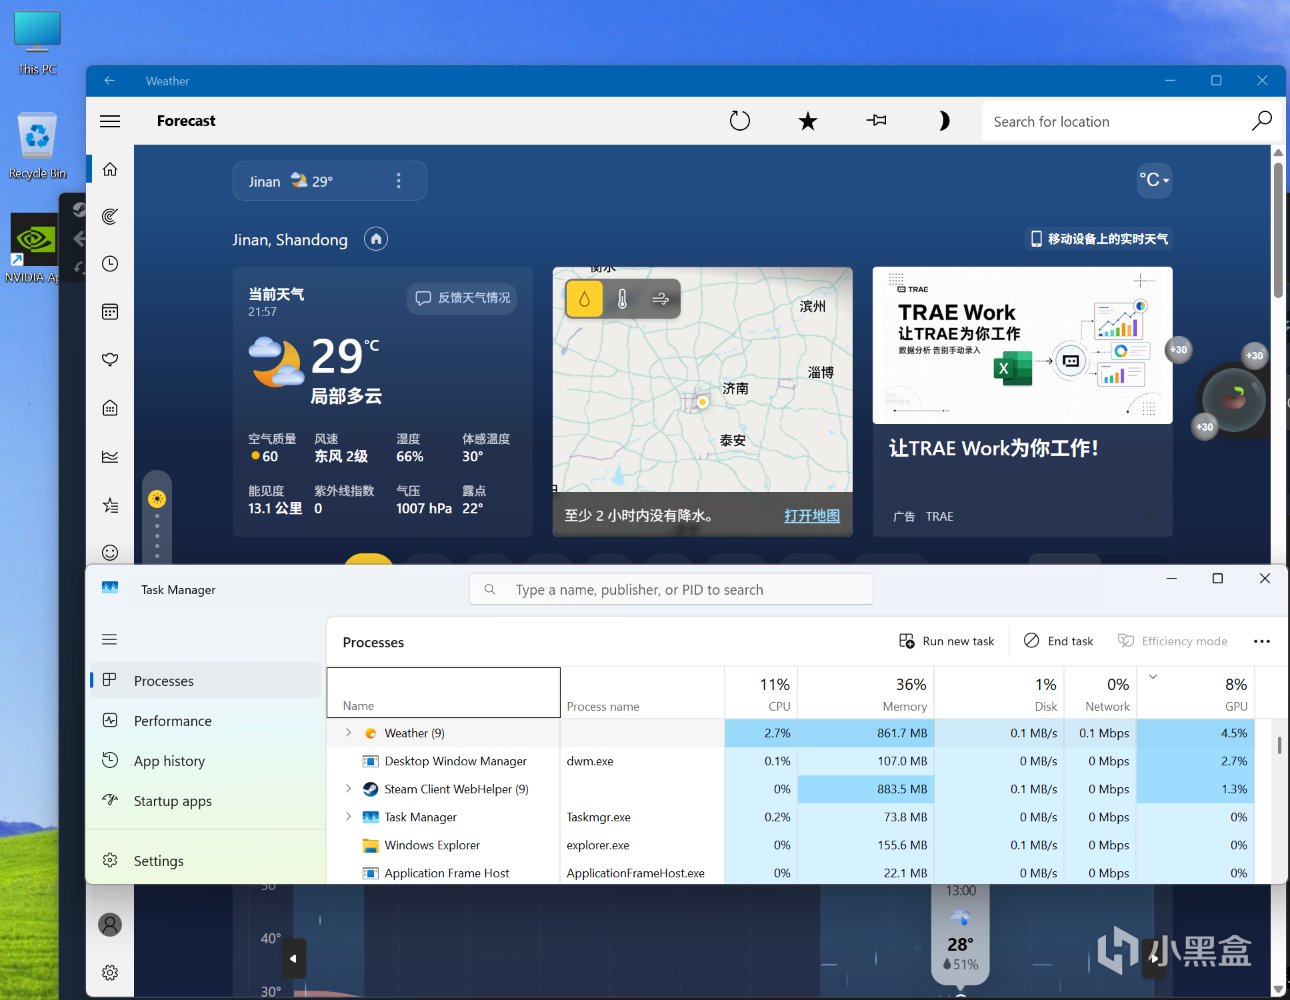The height and width of the screenshot is (1000, 1290).
Task: Click the End task button
Action: point(1059,641)
